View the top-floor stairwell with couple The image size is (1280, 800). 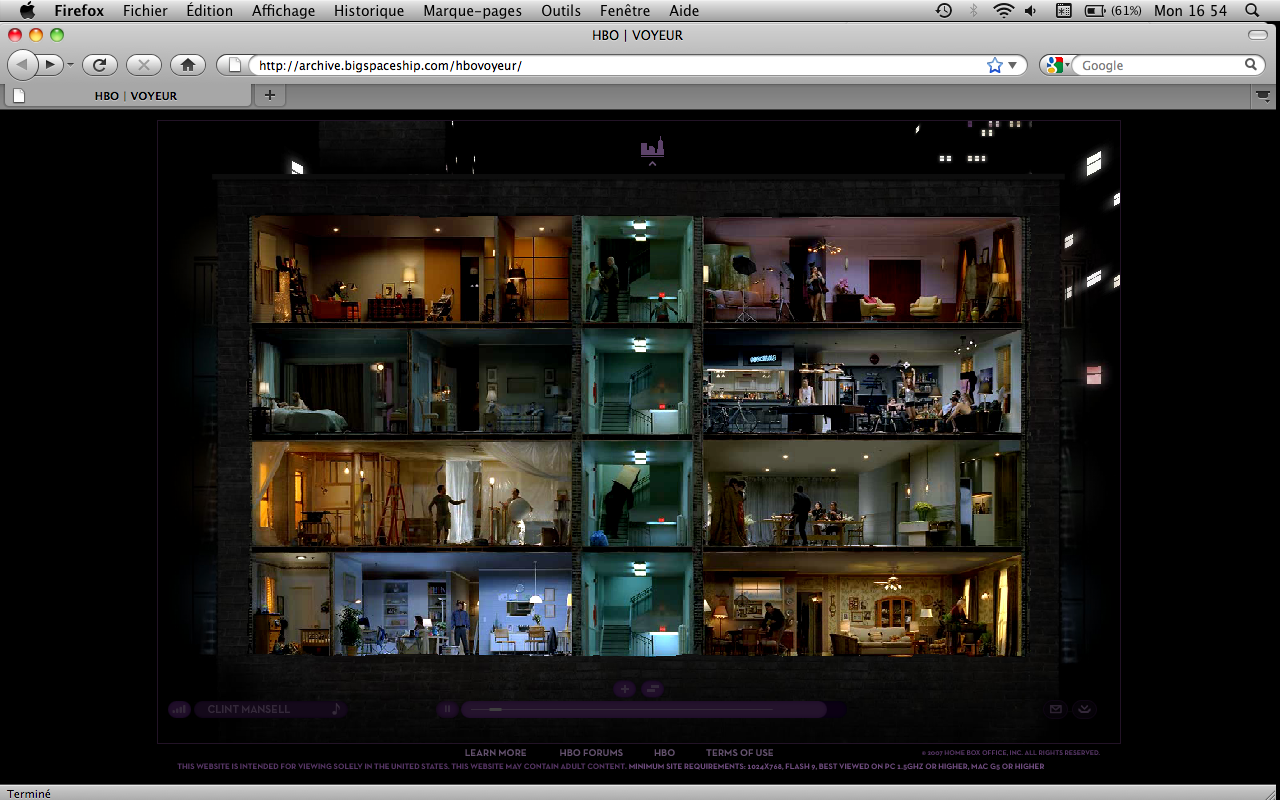click(638, 269)
